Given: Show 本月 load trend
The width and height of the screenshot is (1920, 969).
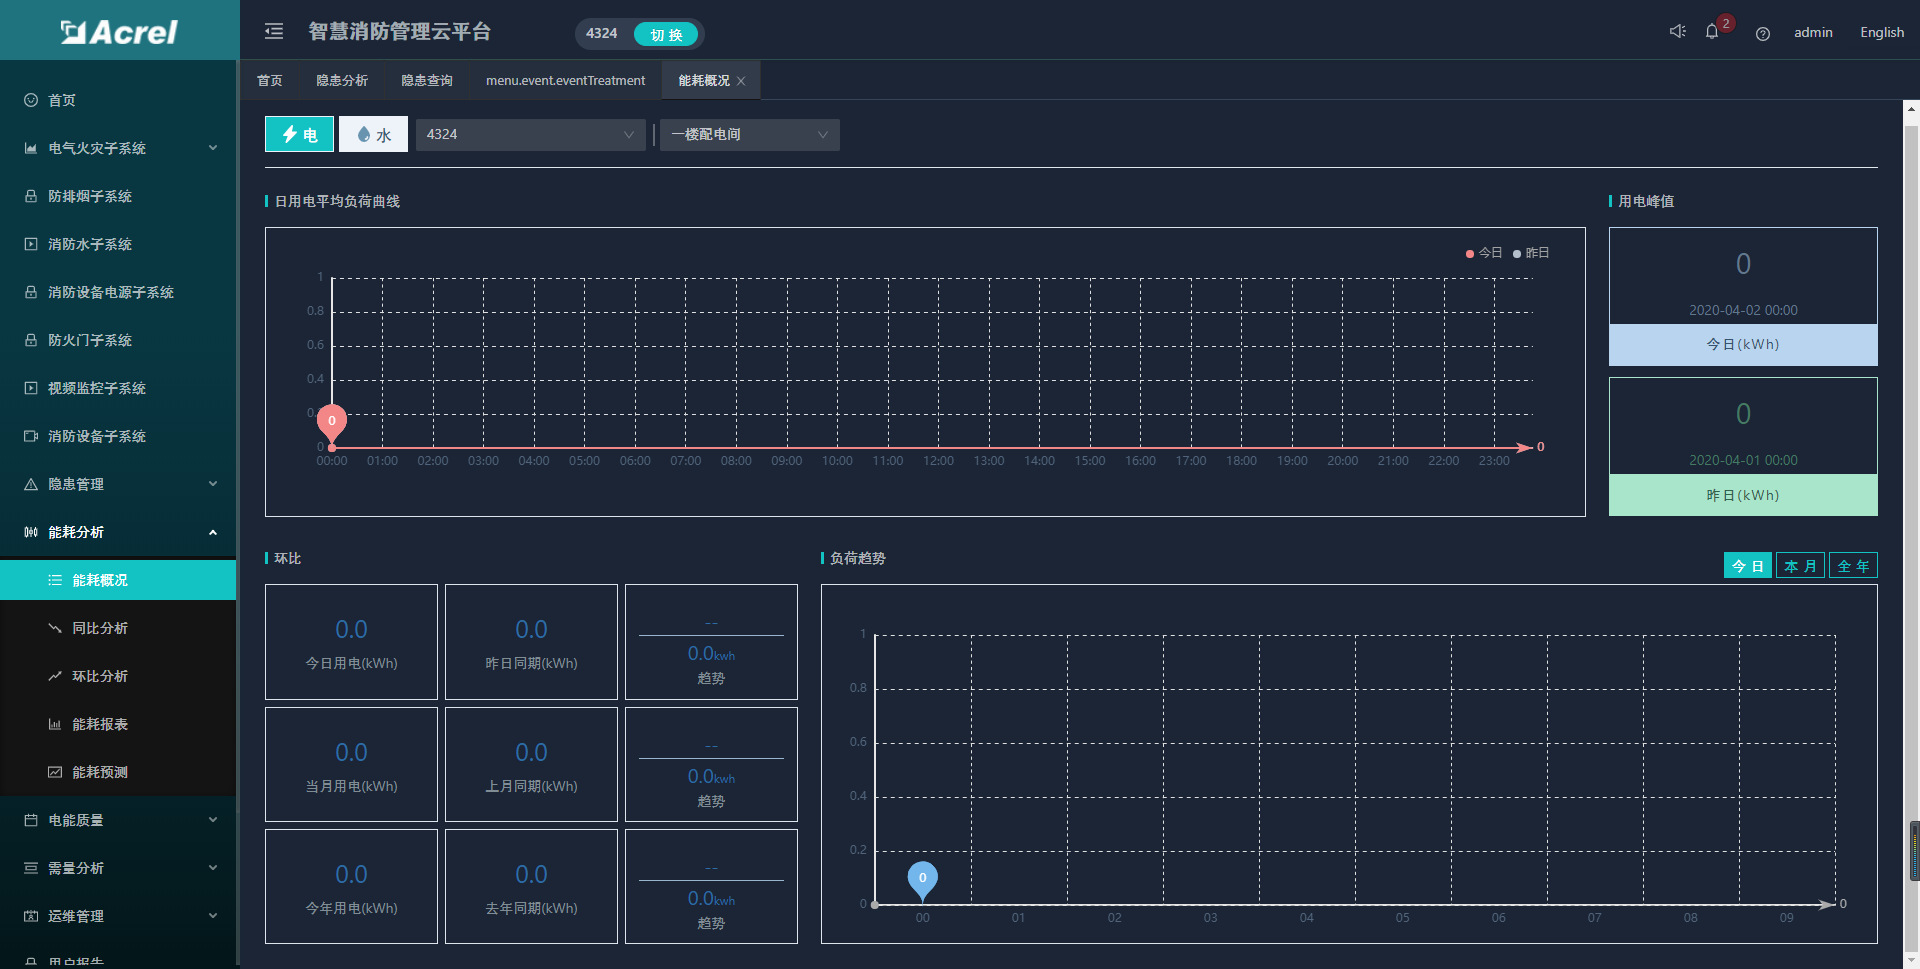Looking at the screenshot, I should click(x=1800, y=566).
